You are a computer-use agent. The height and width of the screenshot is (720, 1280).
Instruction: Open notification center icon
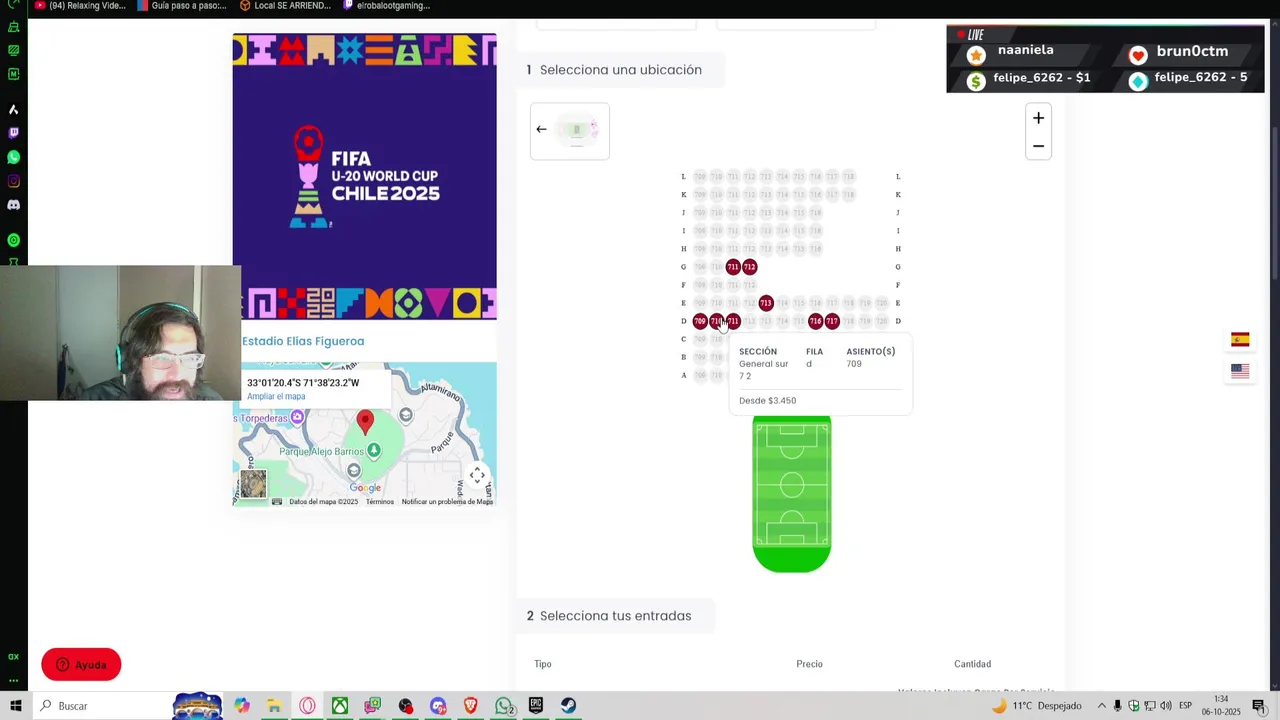coord(1259,706)
